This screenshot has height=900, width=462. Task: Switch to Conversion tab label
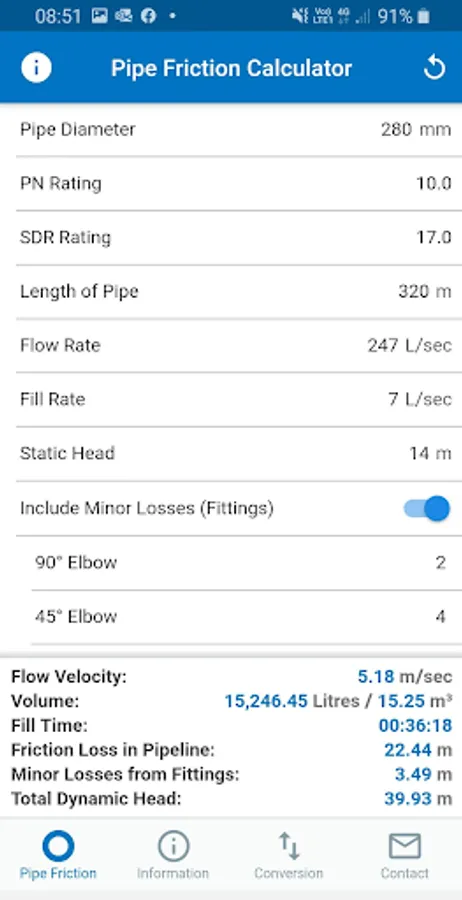coord(289,874)
